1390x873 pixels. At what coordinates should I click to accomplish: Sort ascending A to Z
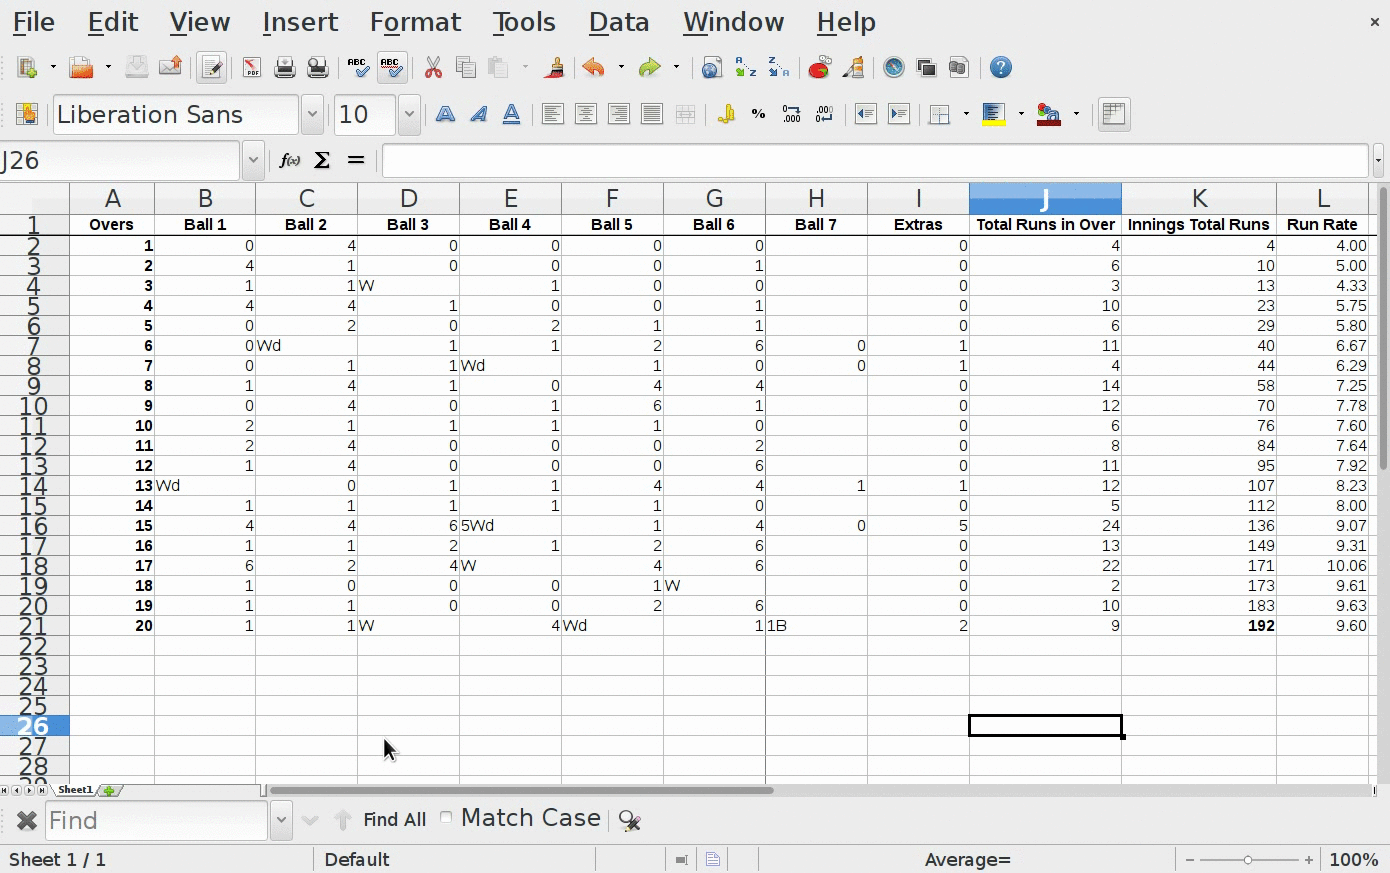[x=746, y=68]
